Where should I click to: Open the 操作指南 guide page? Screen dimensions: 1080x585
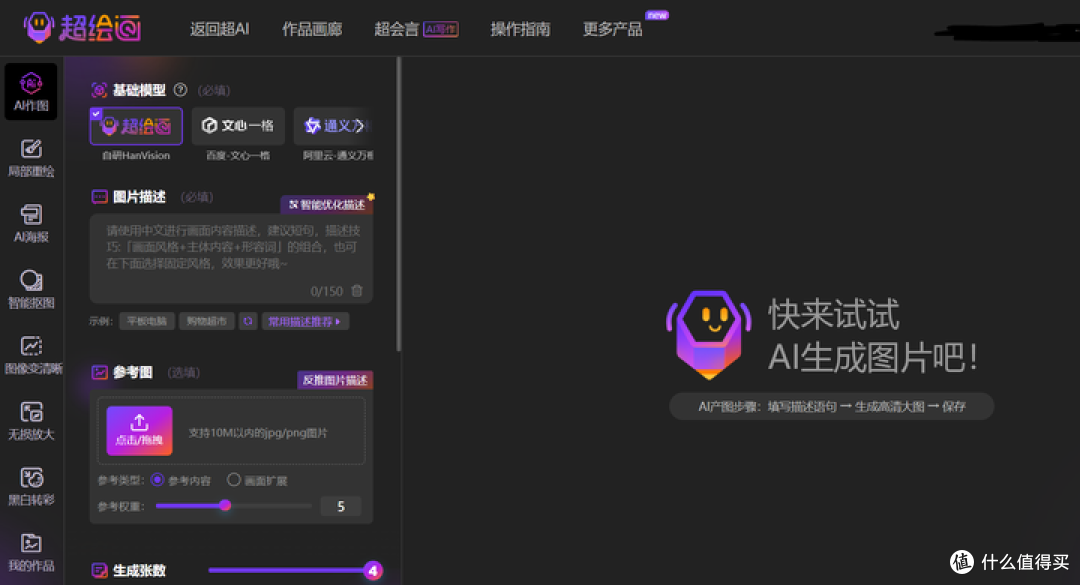pyautogui.click(x=520, y=29)
